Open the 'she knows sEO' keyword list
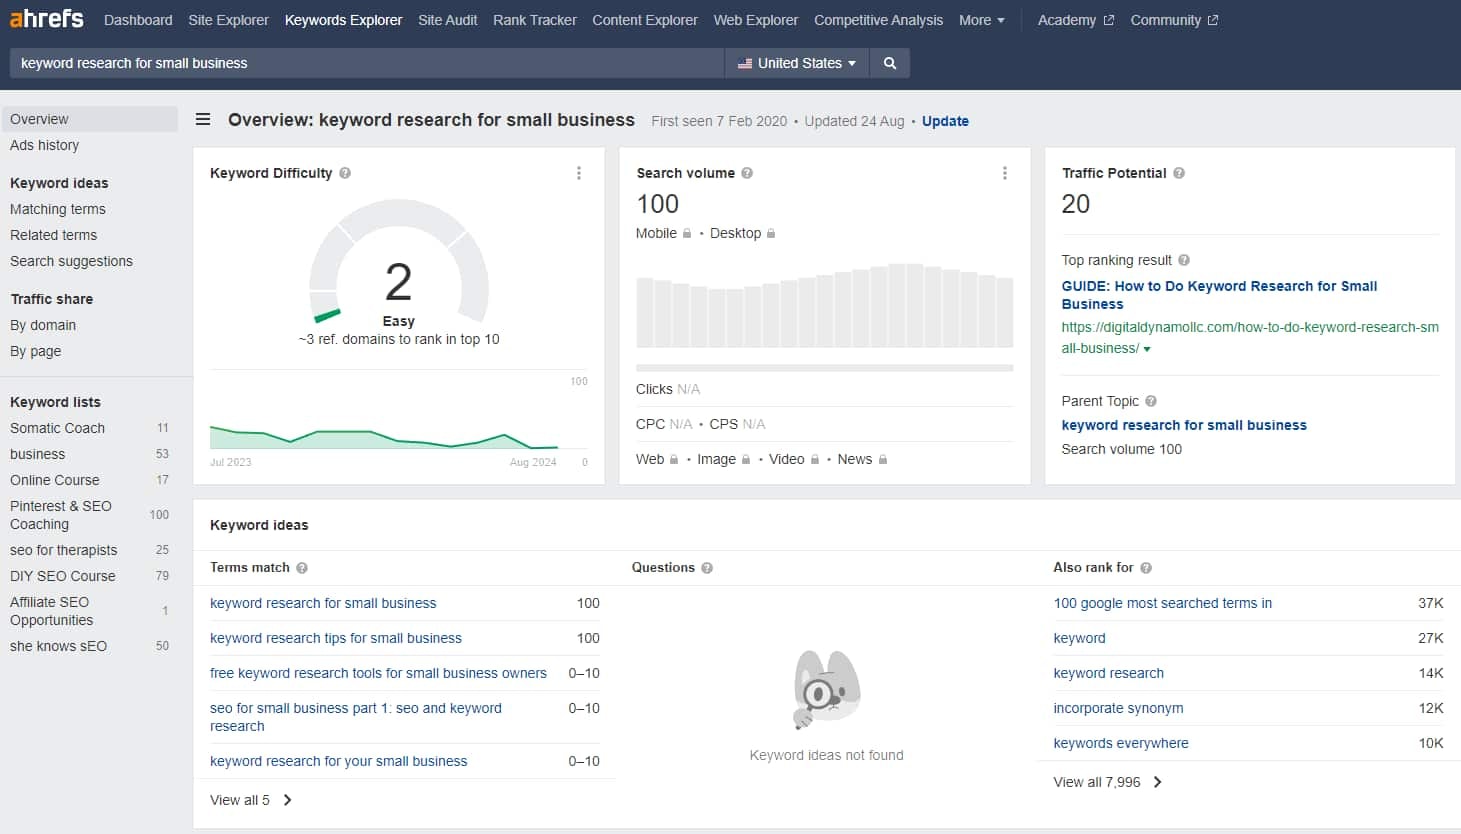 coord(58,646)
